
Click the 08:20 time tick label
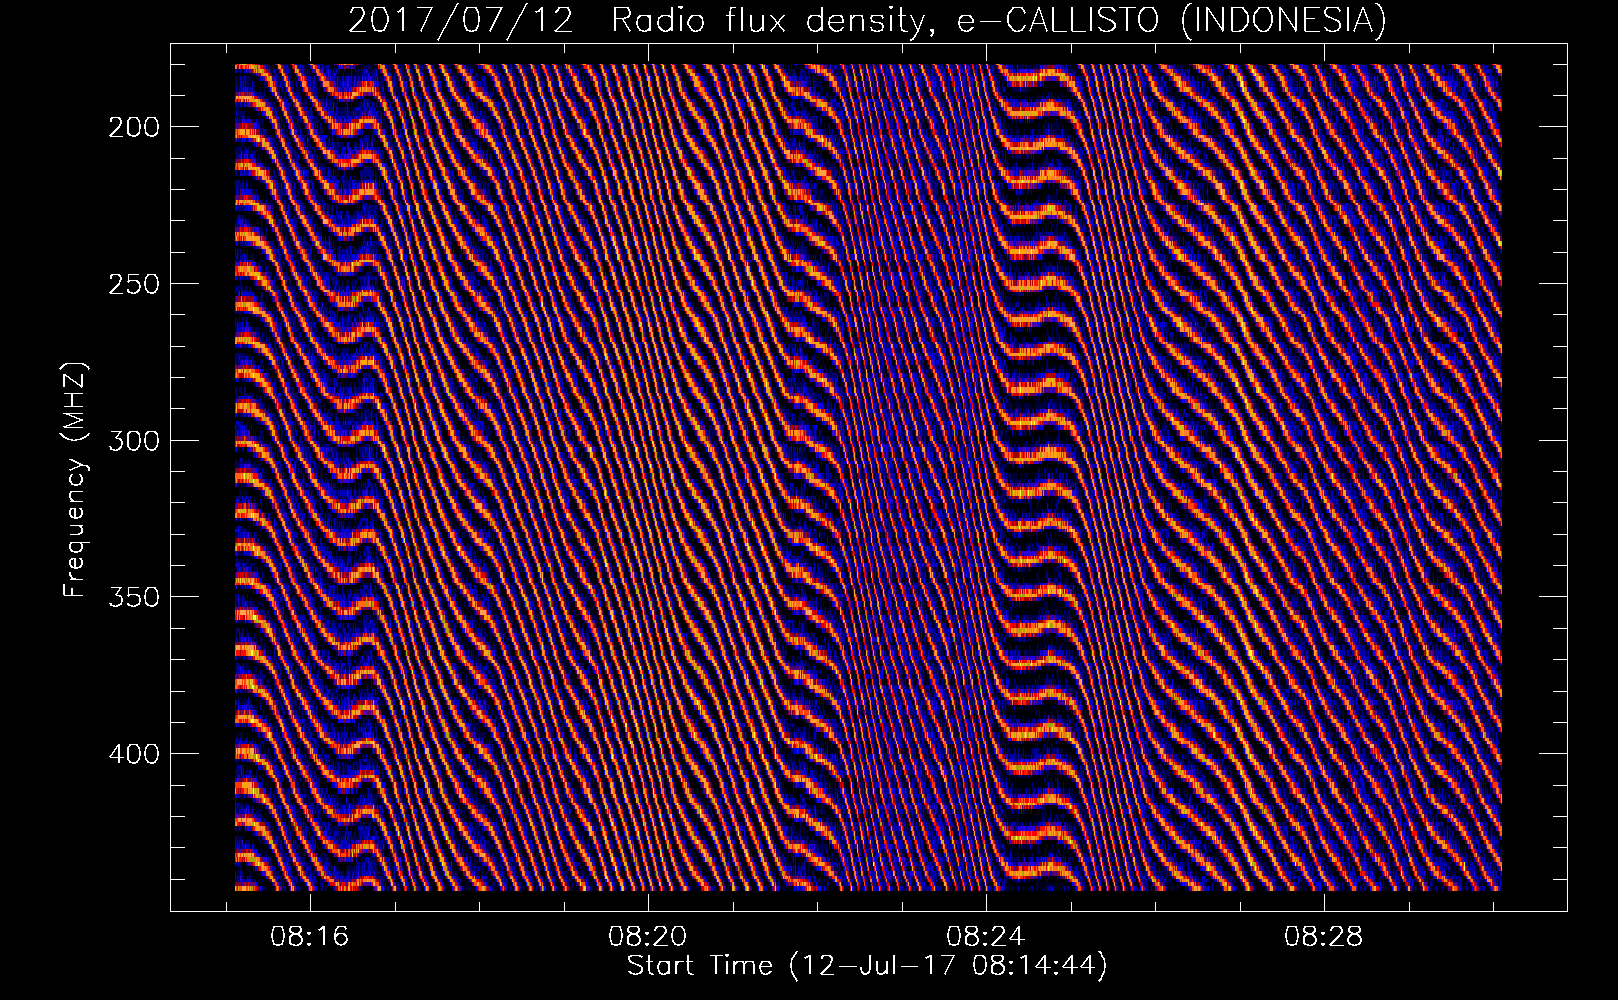click(x=648, y=937)
